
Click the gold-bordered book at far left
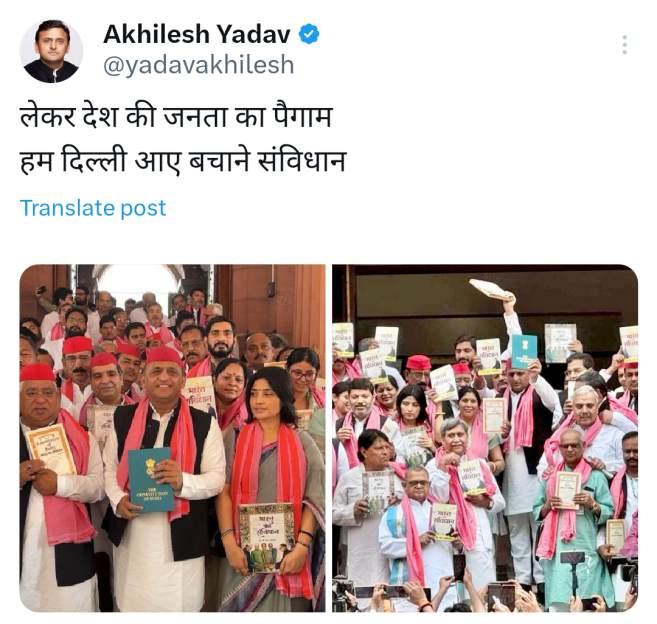(51, 448)
